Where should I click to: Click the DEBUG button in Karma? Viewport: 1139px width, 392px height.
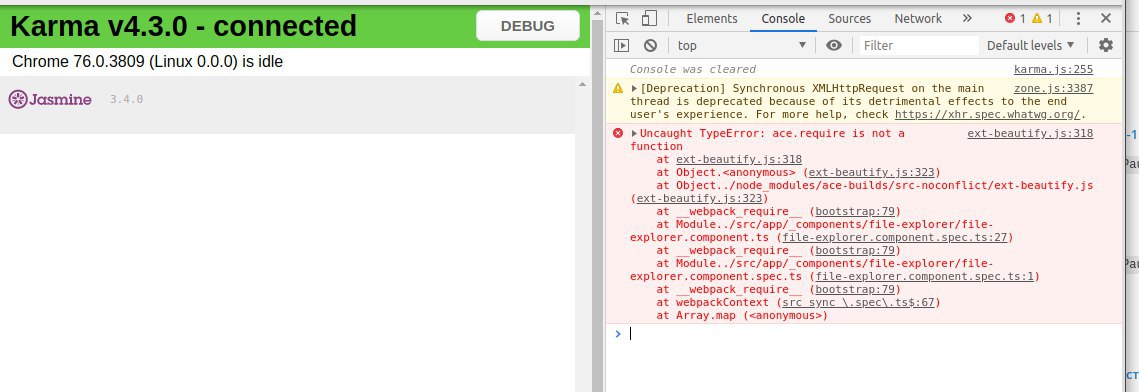point(527,26)
